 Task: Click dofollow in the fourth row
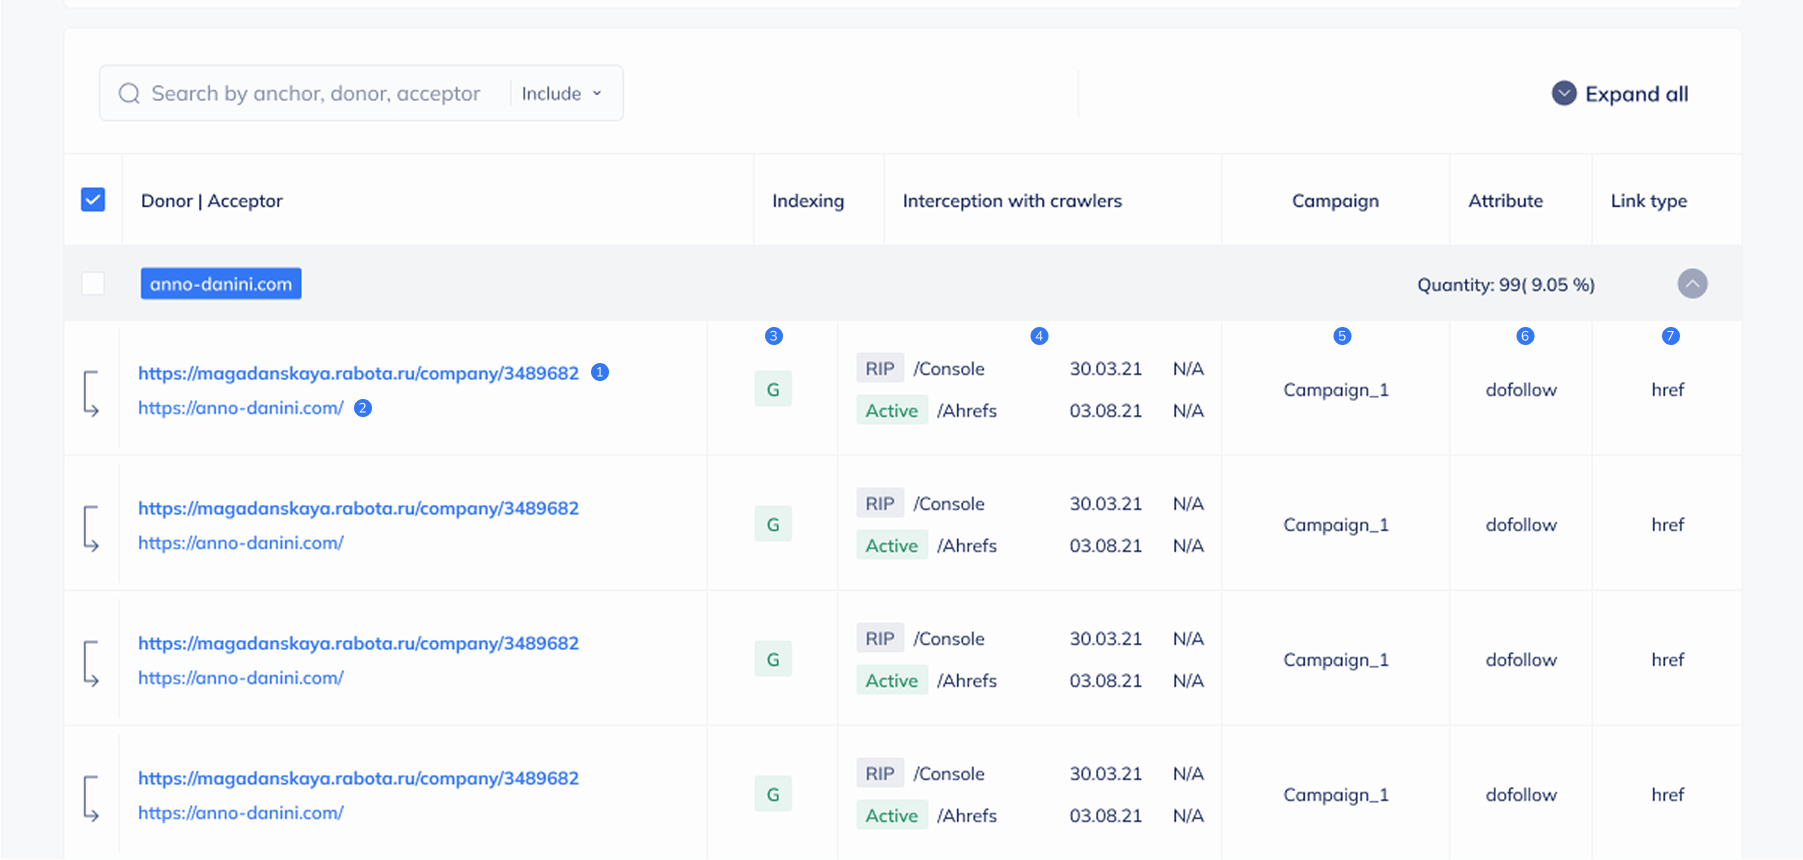(x=1521, y=795)
